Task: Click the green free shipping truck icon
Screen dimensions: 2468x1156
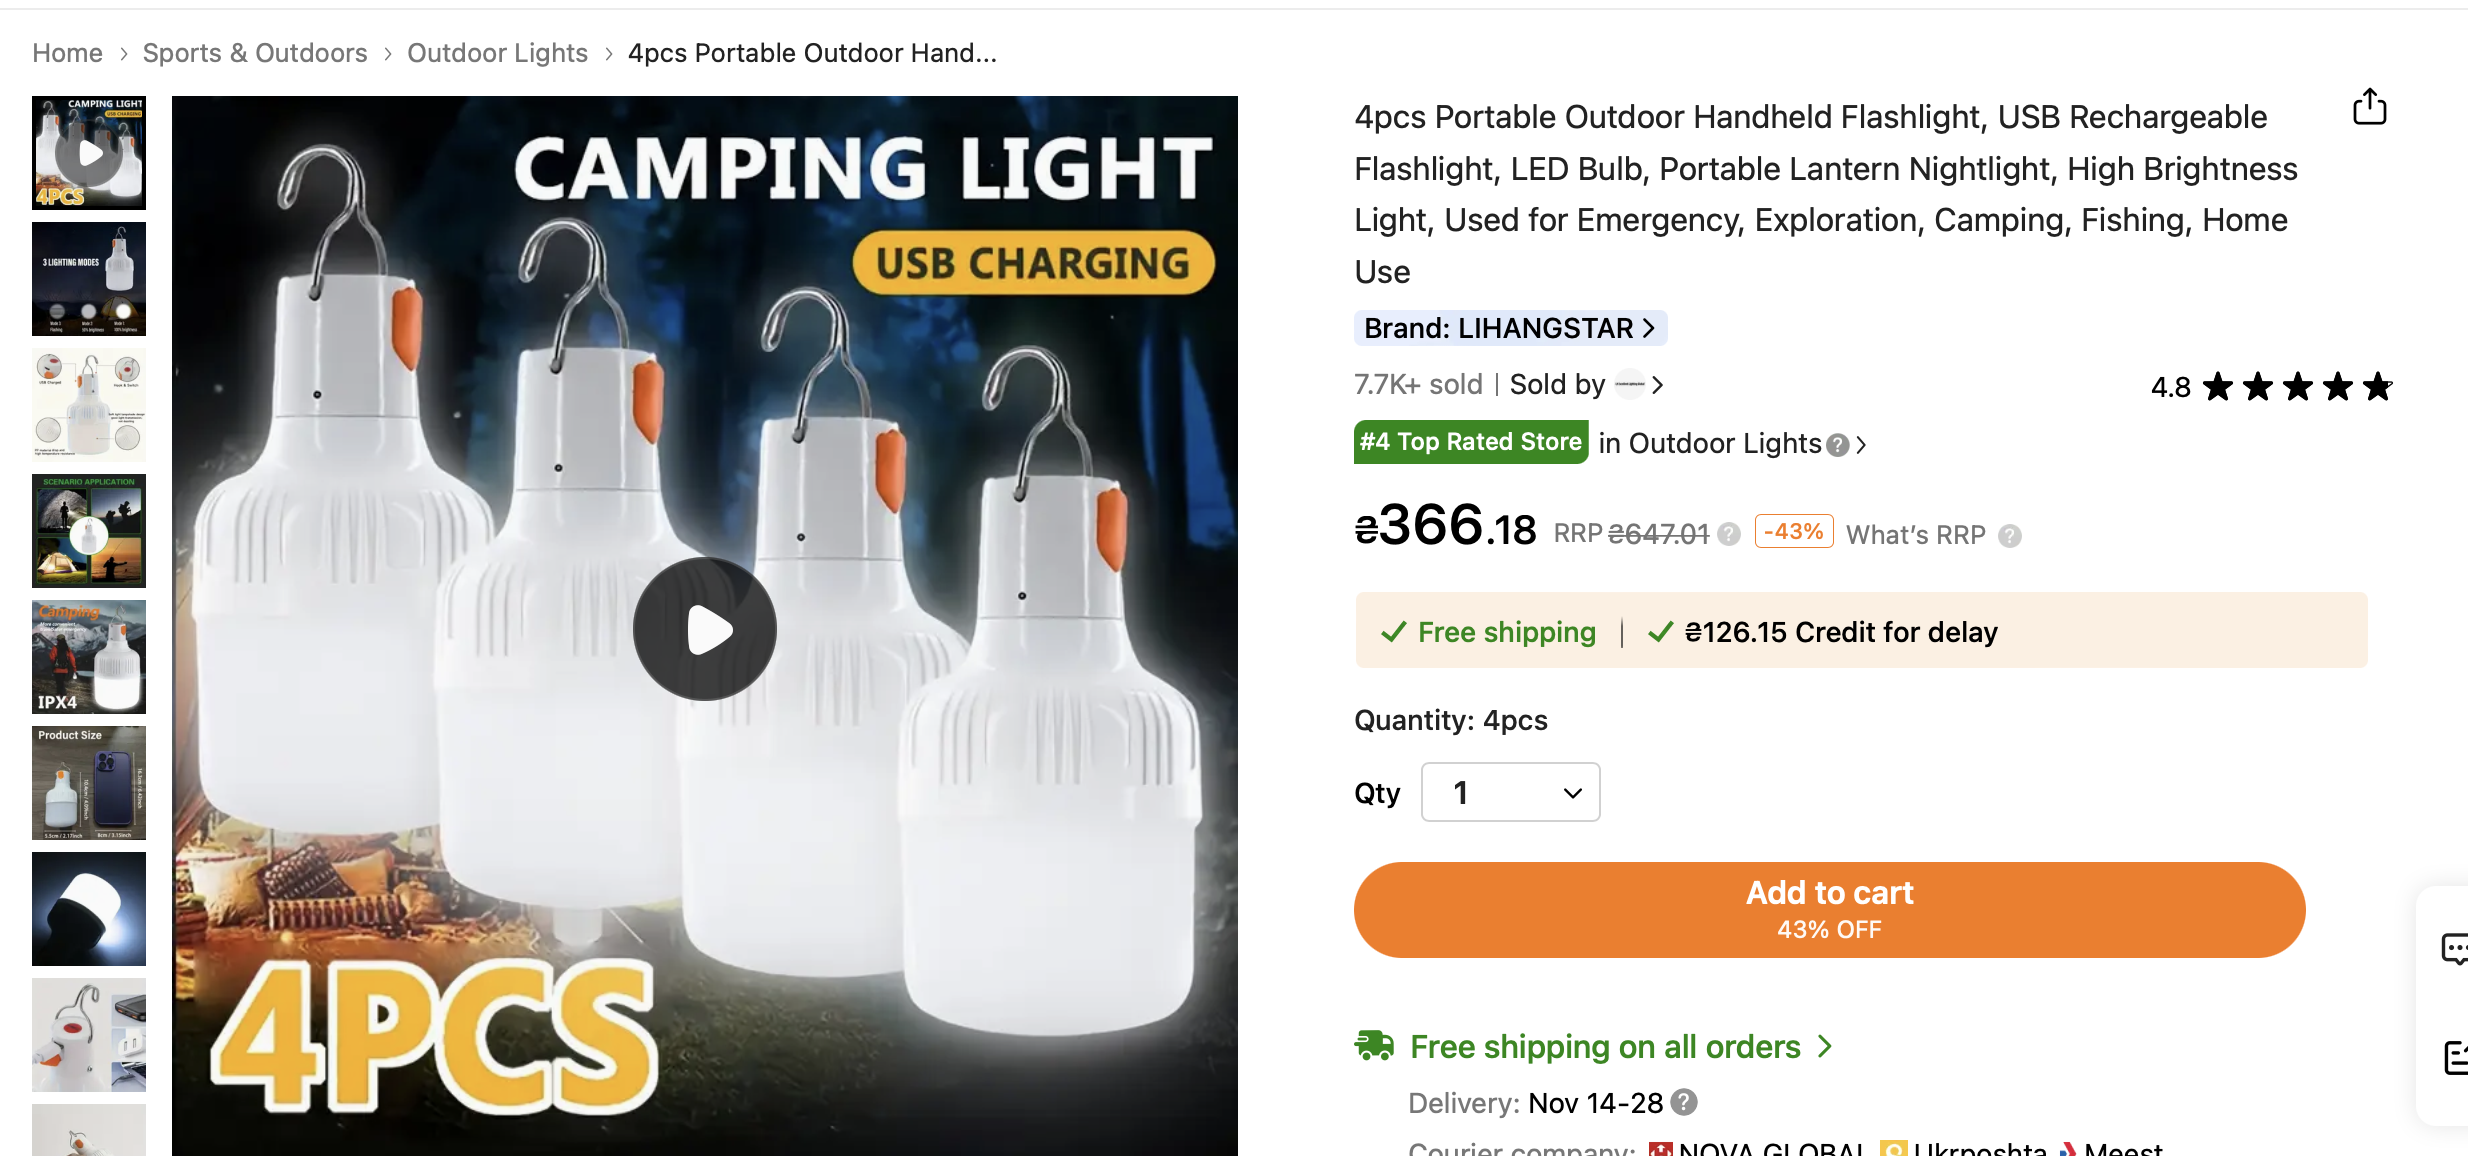Action: (1374, 1046)
